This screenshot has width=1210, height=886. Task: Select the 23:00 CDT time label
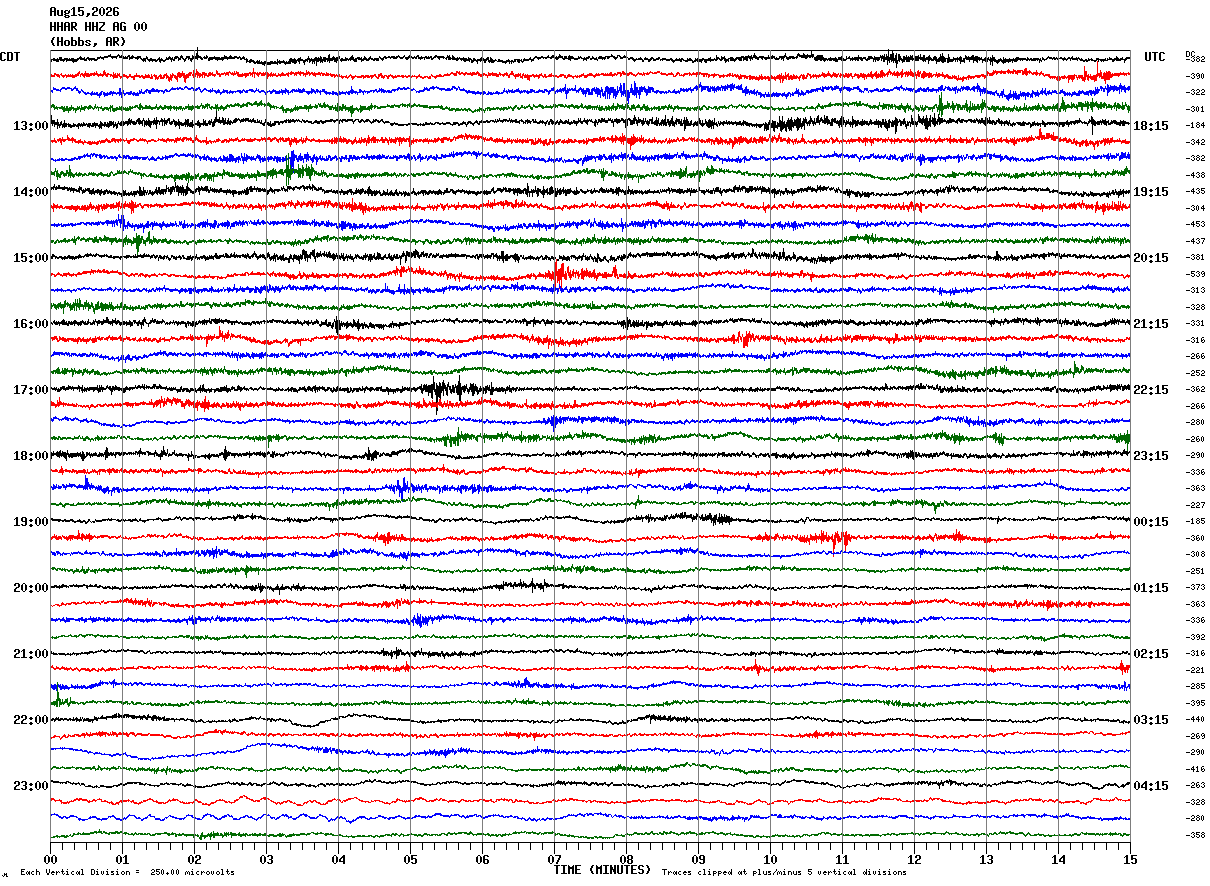(31, 786)
